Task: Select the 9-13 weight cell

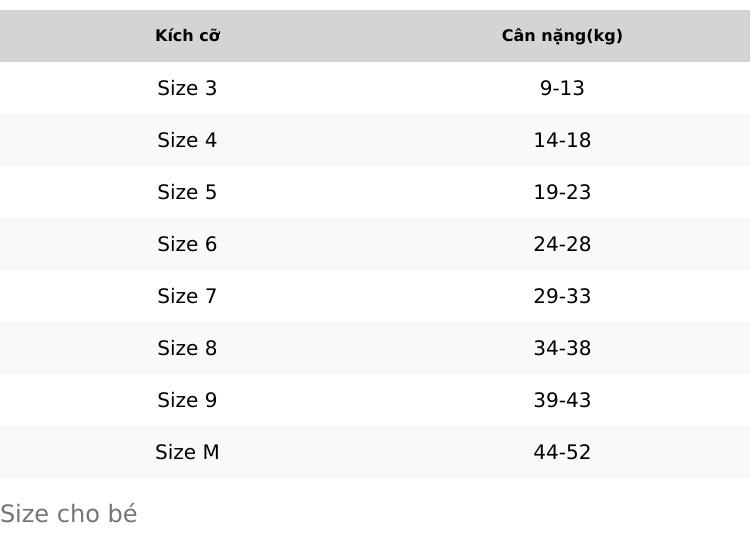Action: [562, 88]
